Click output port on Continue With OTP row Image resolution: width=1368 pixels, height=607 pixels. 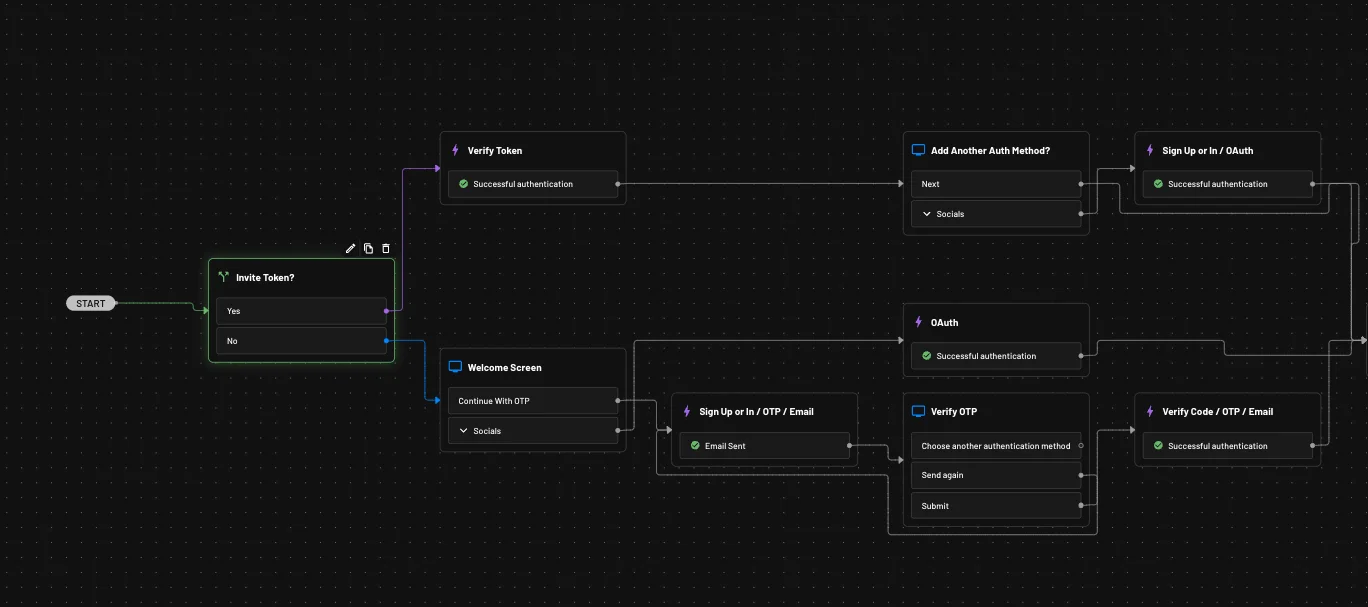[x=618, y=401]
